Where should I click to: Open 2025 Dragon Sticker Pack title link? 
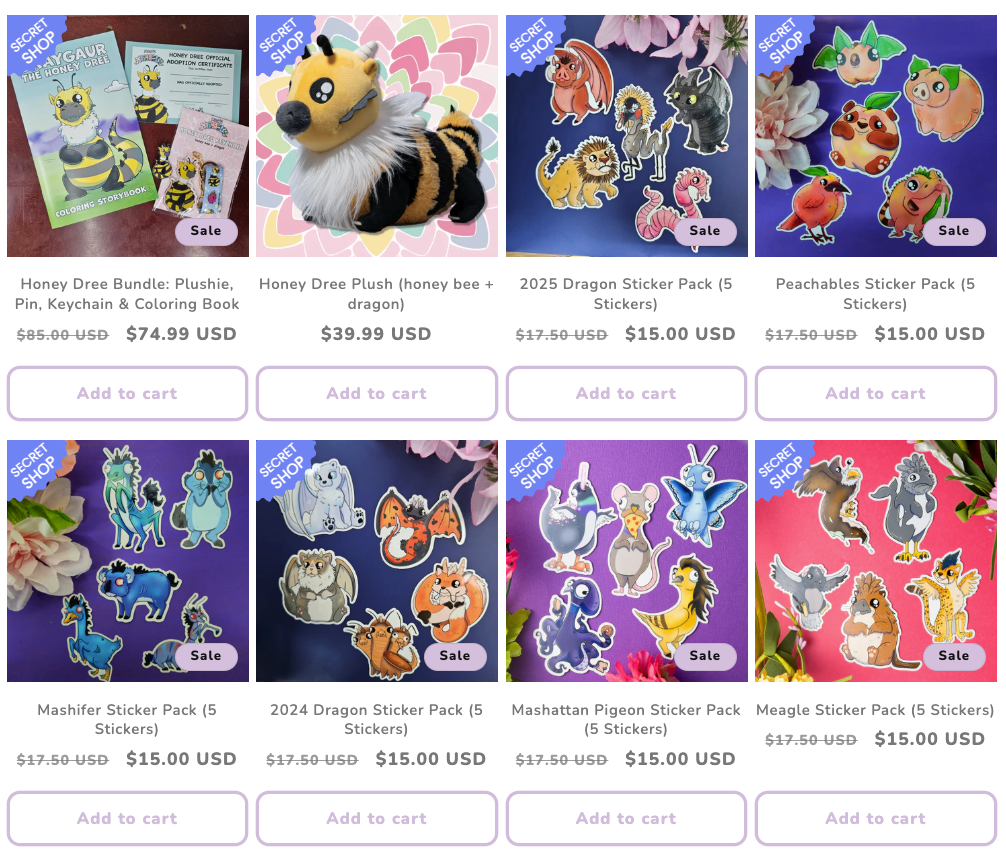tap(626, 294)
